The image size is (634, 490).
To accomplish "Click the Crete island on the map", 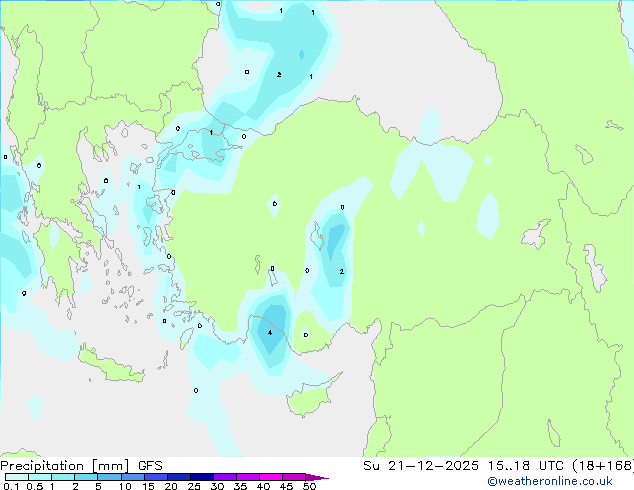I will (111, 365).
